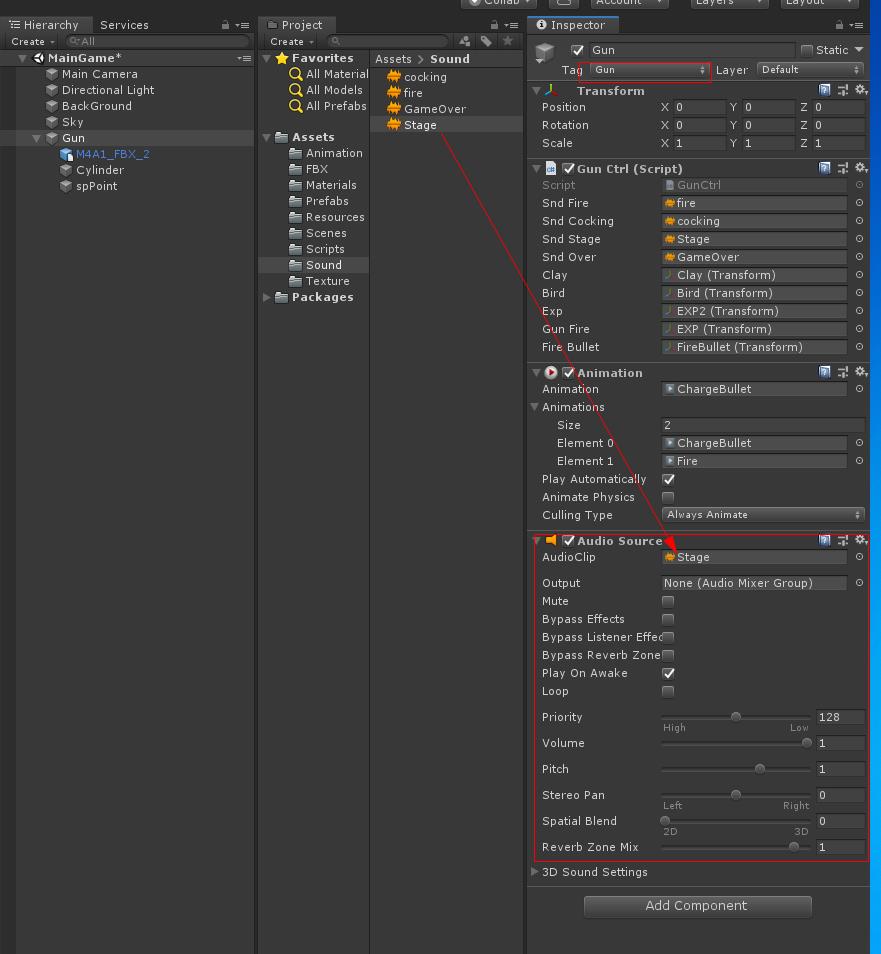Collapse the Assets folder tree
The height and width of the screenshot is (954, 881).
click(x=266, y=137)
